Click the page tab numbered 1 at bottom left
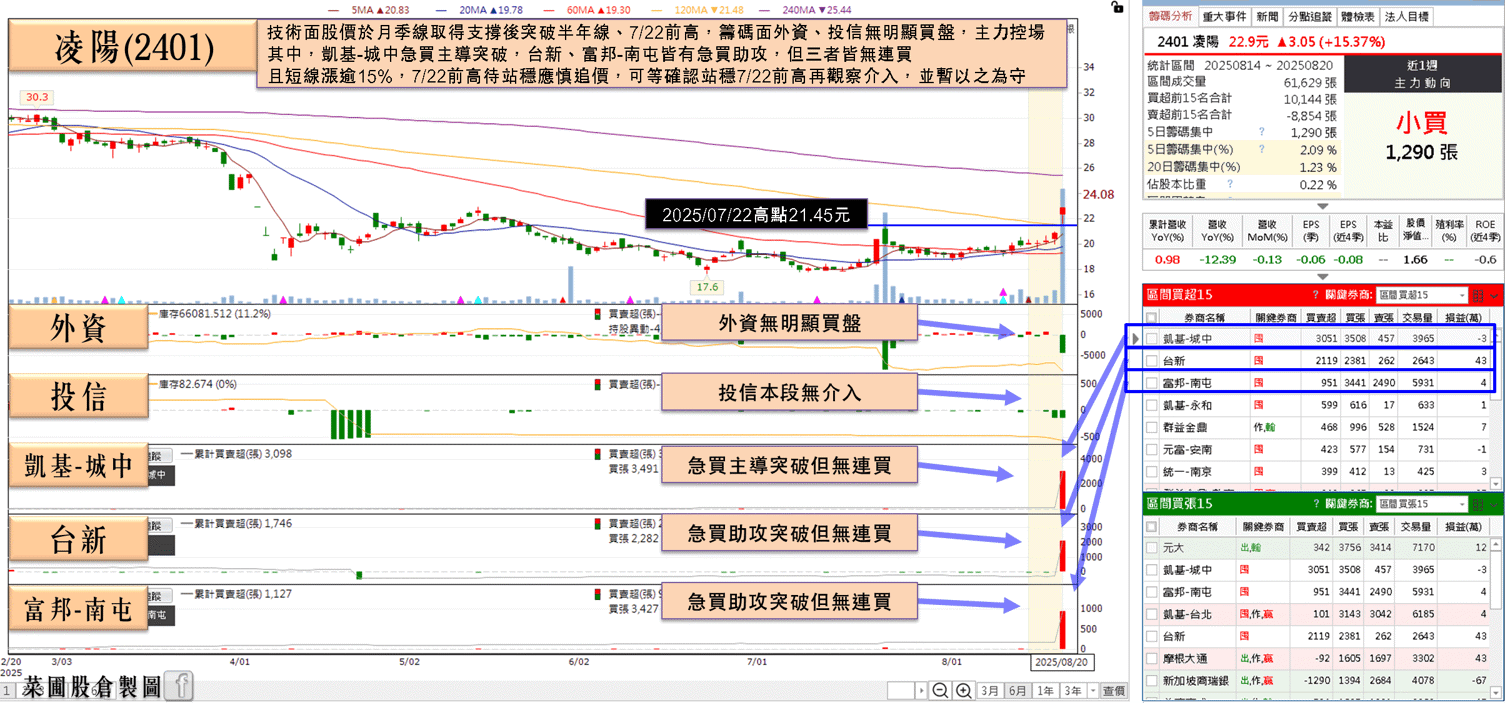This screenshot has width=1505, height=720. tap(6, 691)
